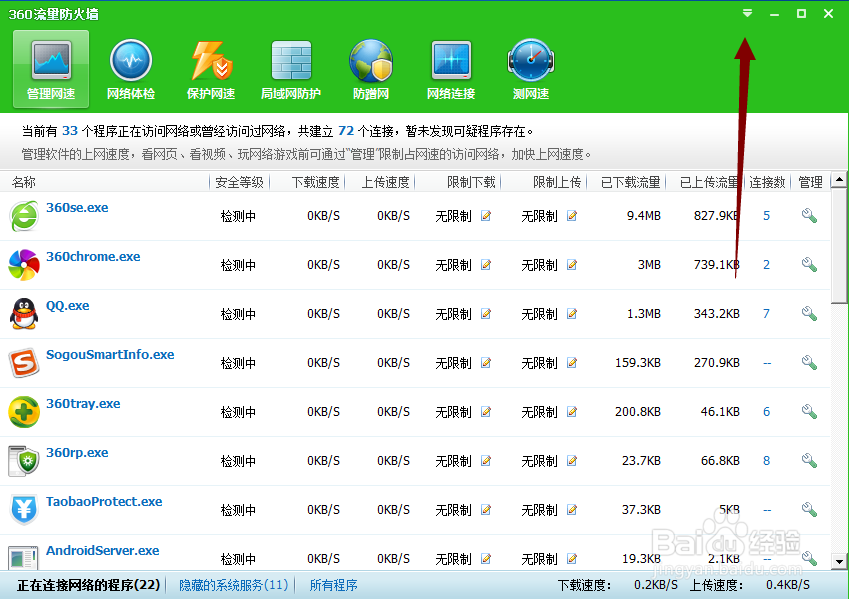Open manage wrench for 360se.exe
This screenshot has width=849, height=599.
809,216
